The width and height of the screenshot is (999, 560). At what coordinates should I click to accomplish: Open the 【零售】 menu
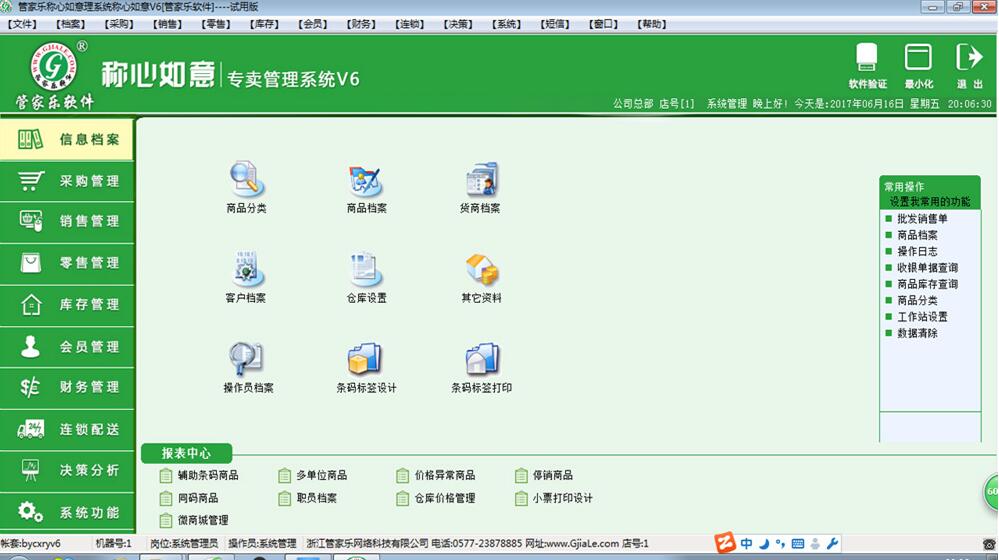[216, 24]
